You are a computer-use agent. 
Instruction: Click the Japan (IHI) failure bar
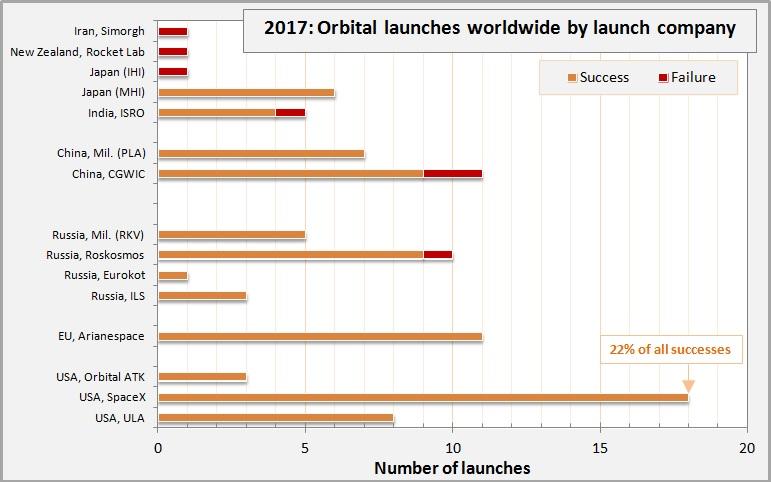[173, 72]
